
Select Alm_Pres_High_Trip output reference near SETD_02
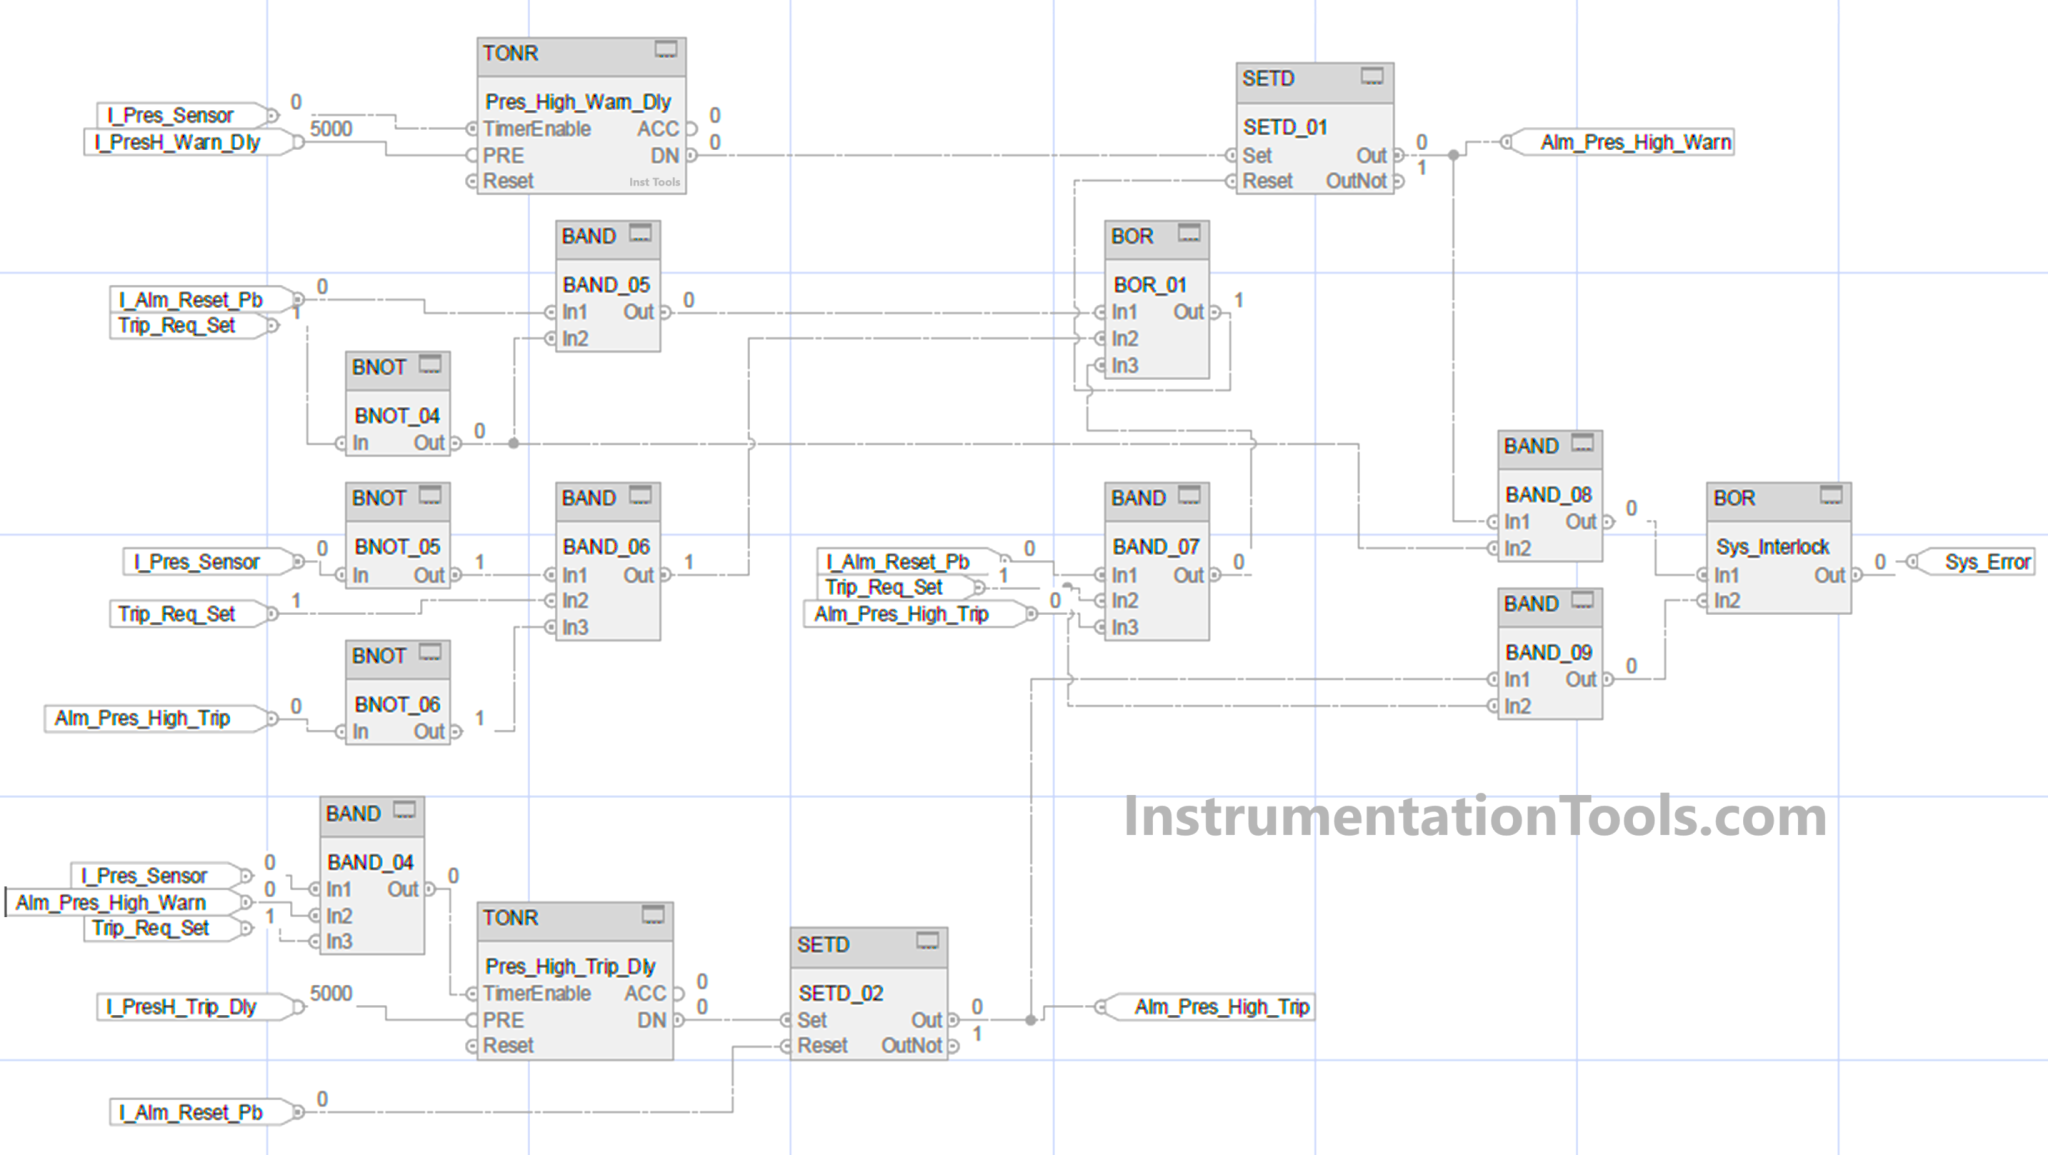[x=1207, y=1006]
